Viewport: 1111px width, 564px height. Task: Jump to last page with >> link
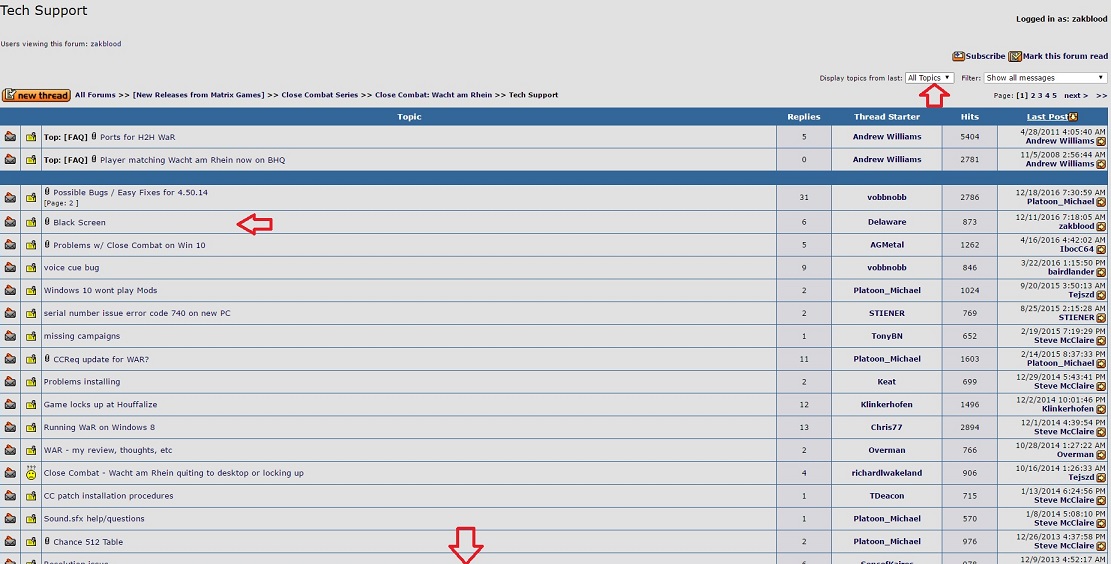(1102, 95)
